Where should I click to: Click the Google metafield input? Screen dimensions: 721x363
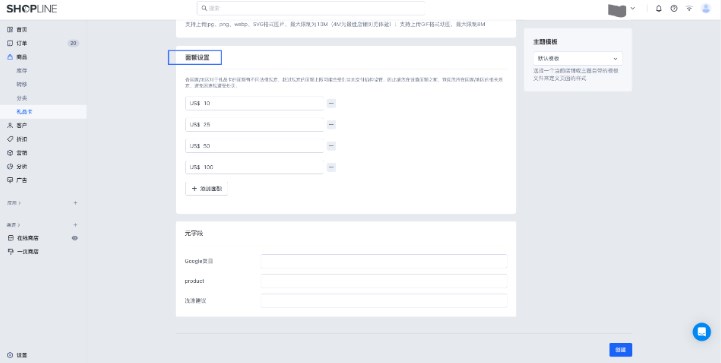point(383,261)
